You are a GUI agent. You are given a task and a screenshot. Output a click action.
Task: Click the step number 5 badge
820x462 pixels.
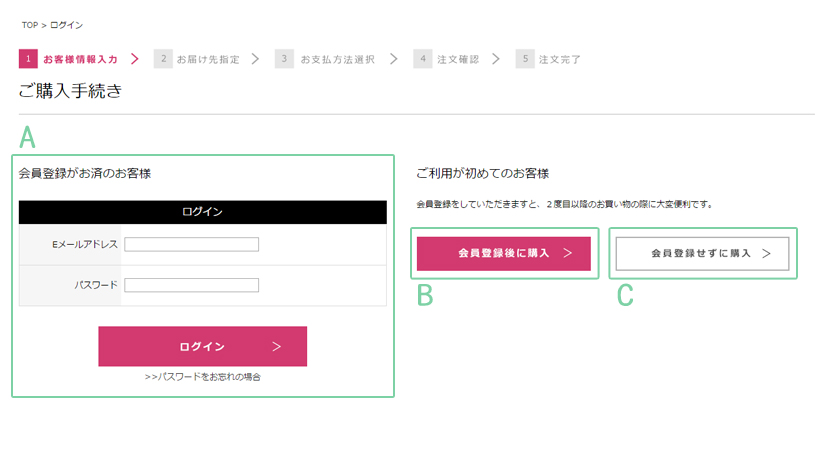tap(525, 59)
